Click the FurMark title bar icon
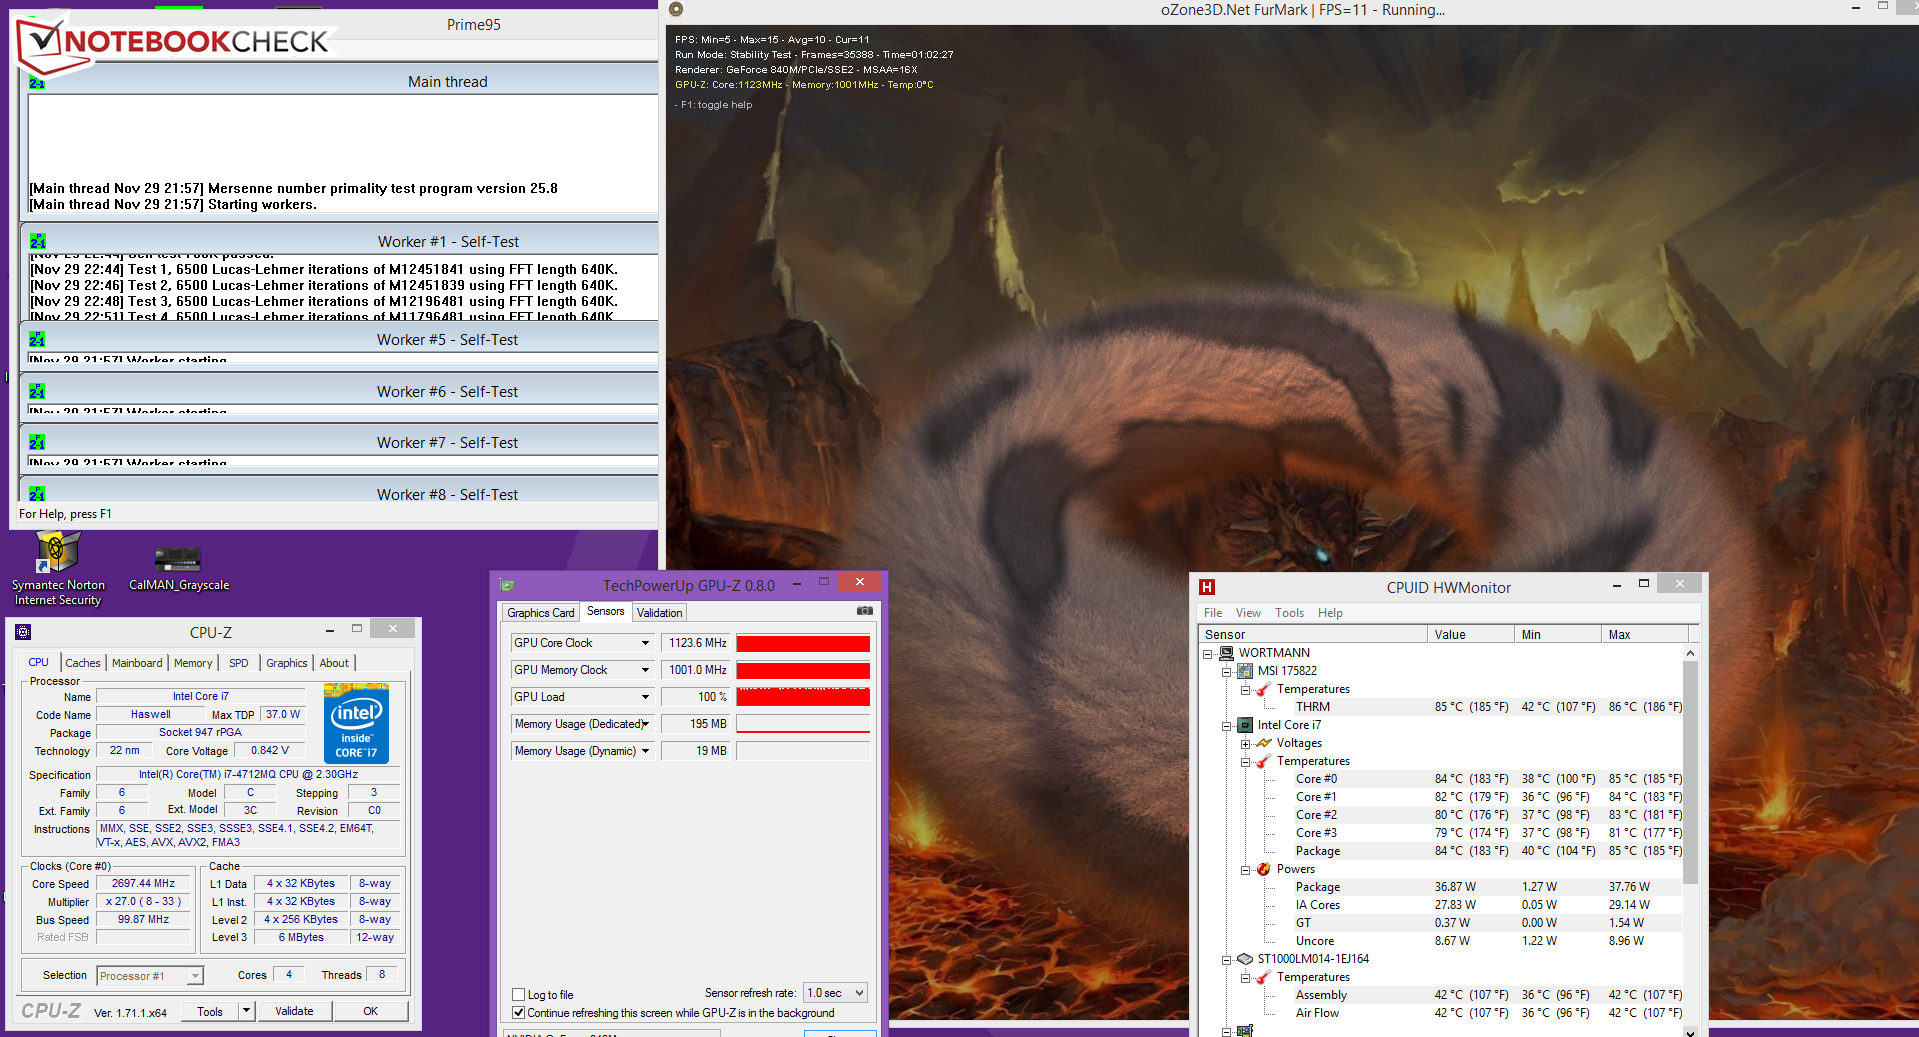1919x1037 pixels. (x=676, y=9)
